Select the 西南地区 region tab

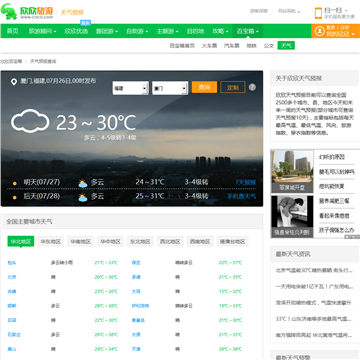(200, 241)
